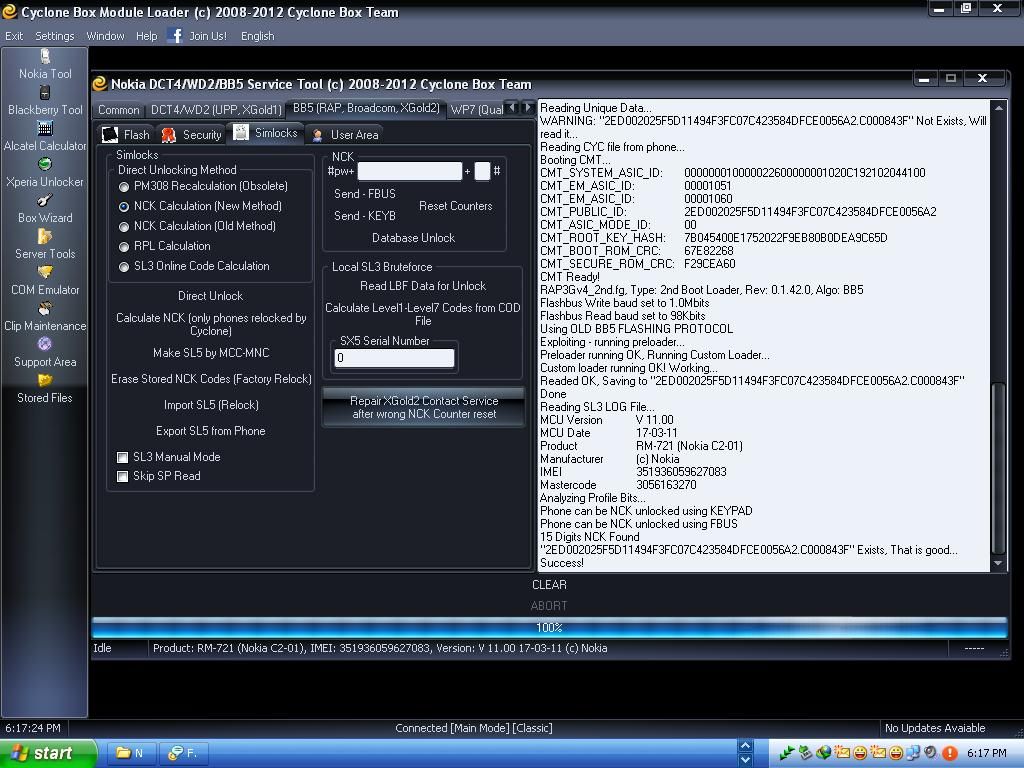Switch to WP7 (Qual tab
1024x768 pixels.
(x=476, y=110)
